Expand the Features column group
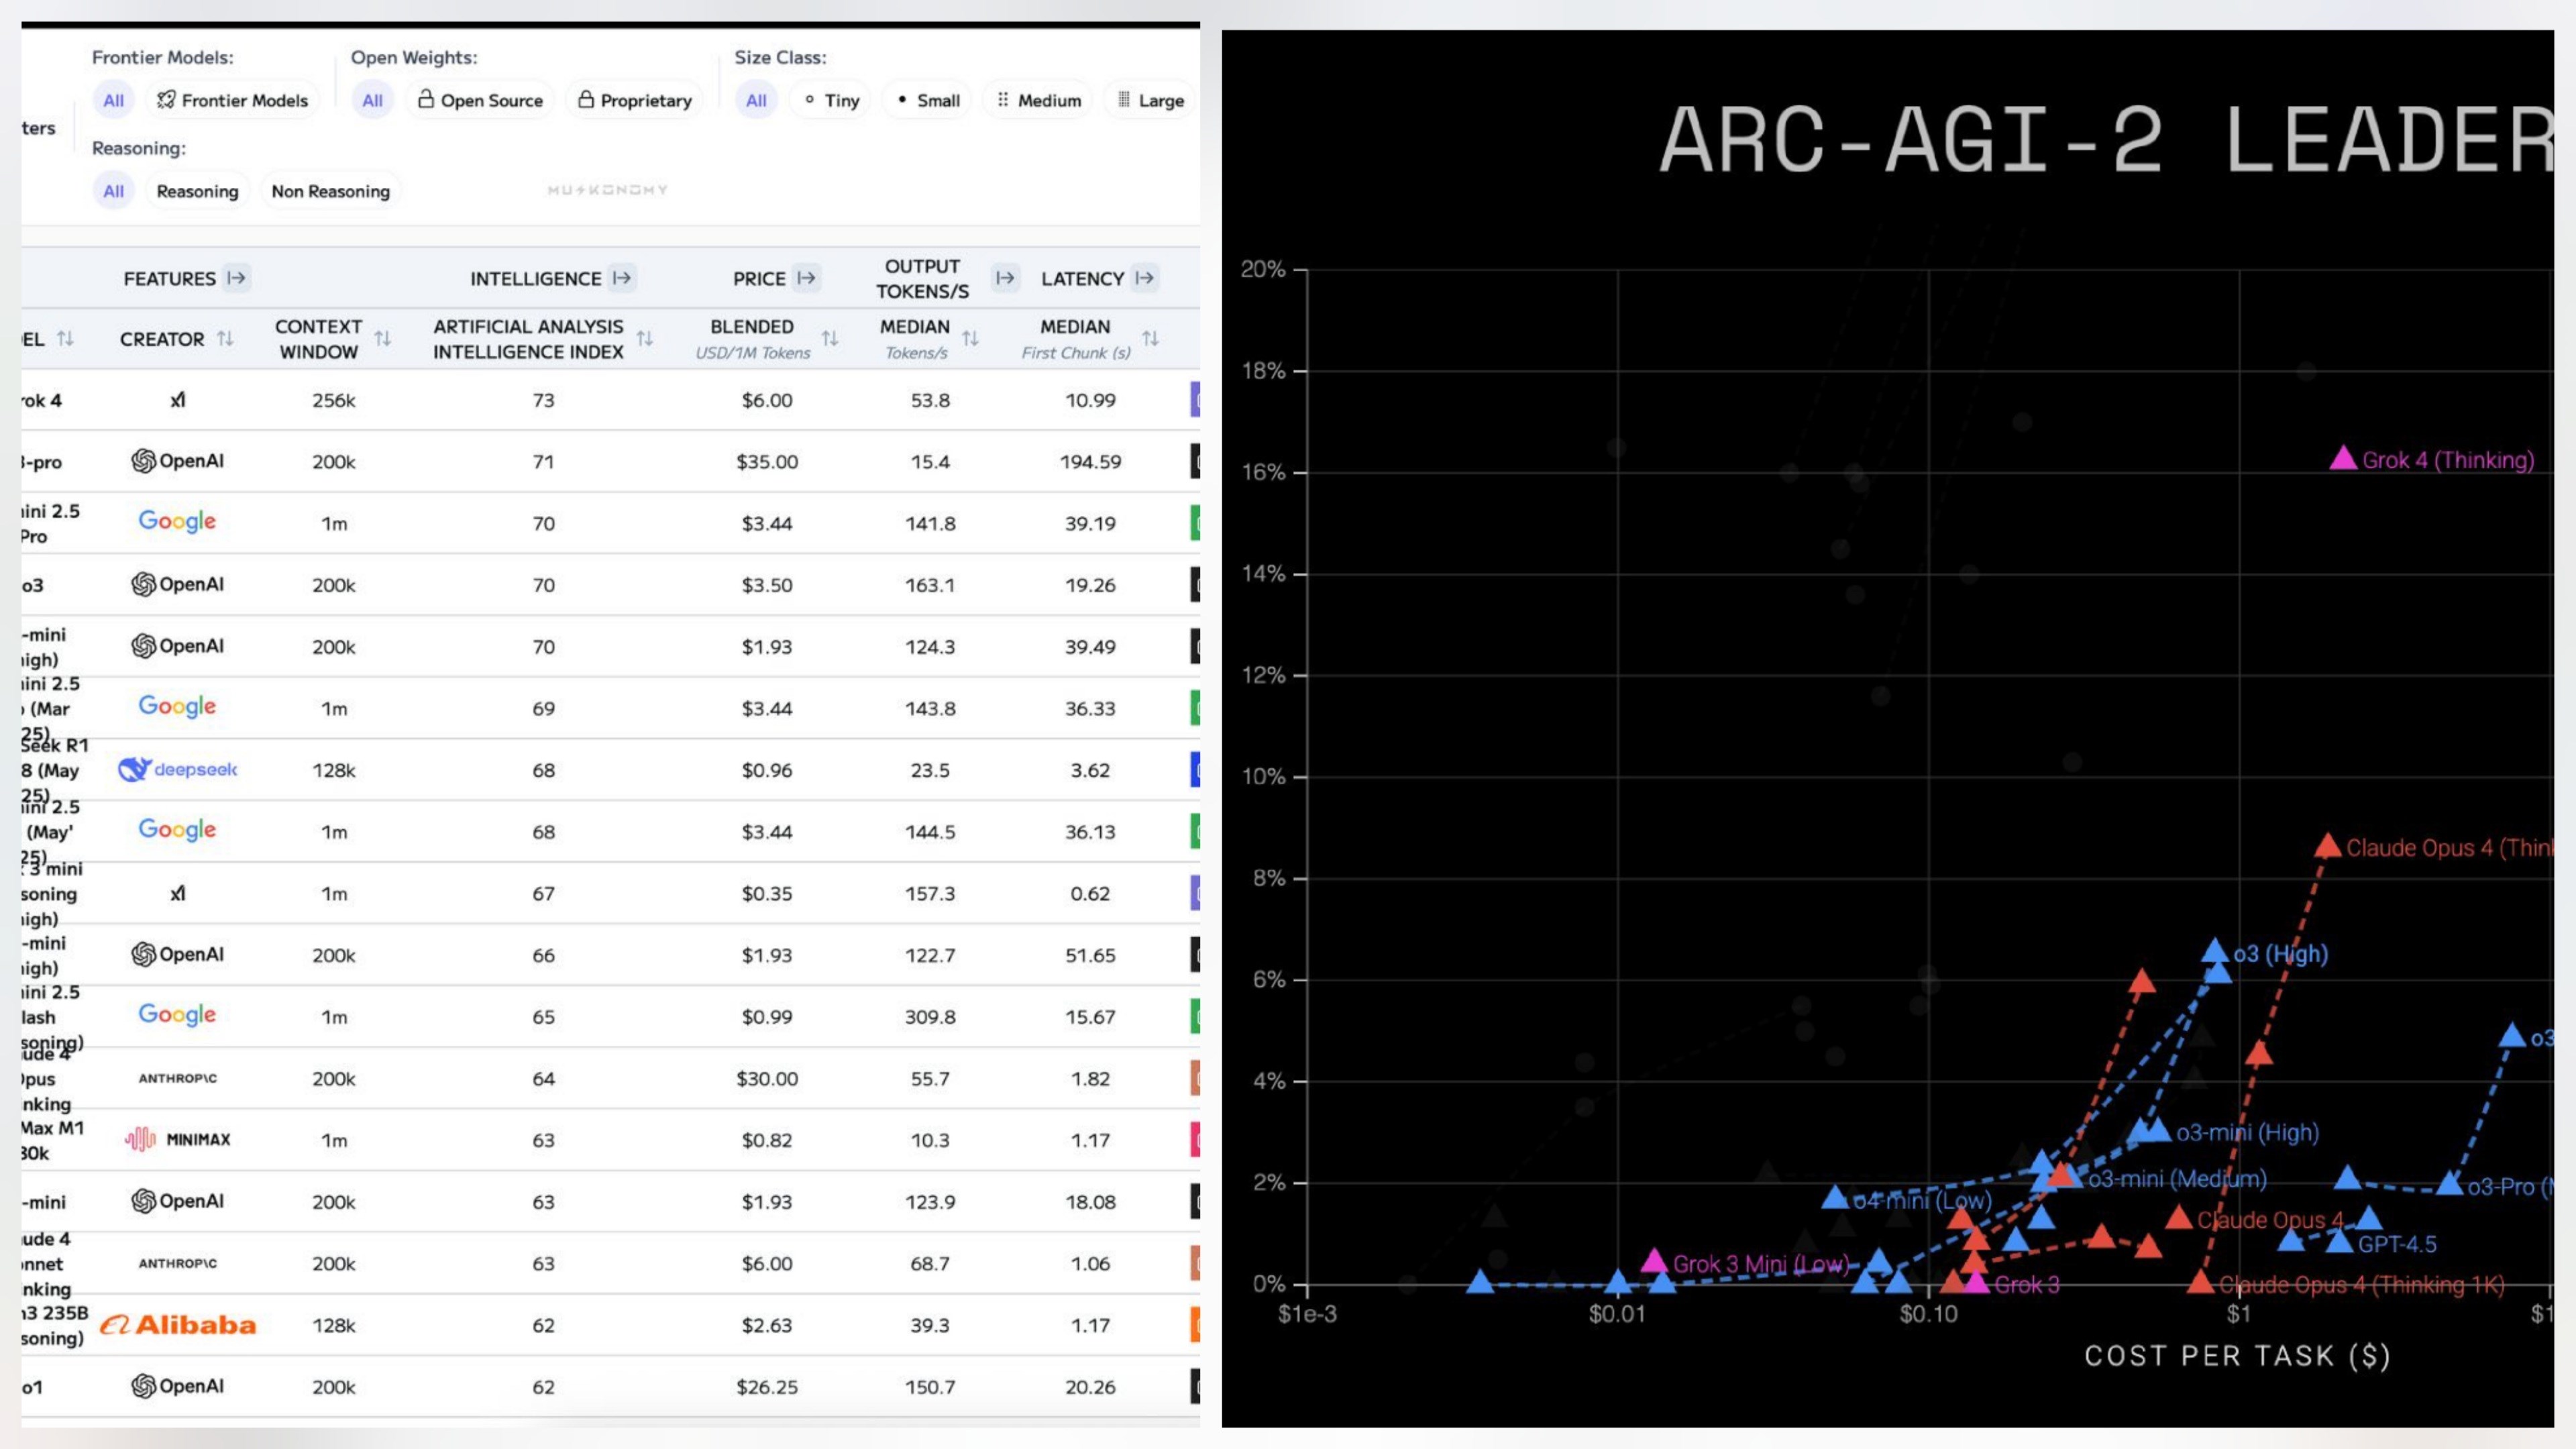Viewport: 2576px width, 1449px height. (x=236, y=278)
